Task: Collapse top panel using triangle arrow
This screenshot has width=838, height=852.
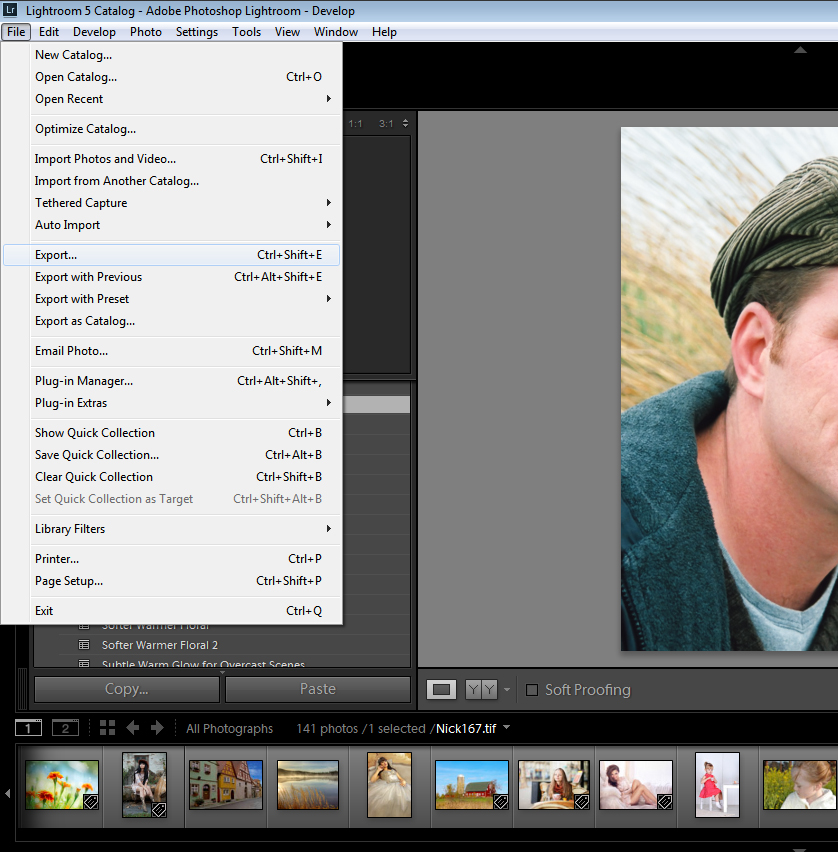Action: (800, 50)
